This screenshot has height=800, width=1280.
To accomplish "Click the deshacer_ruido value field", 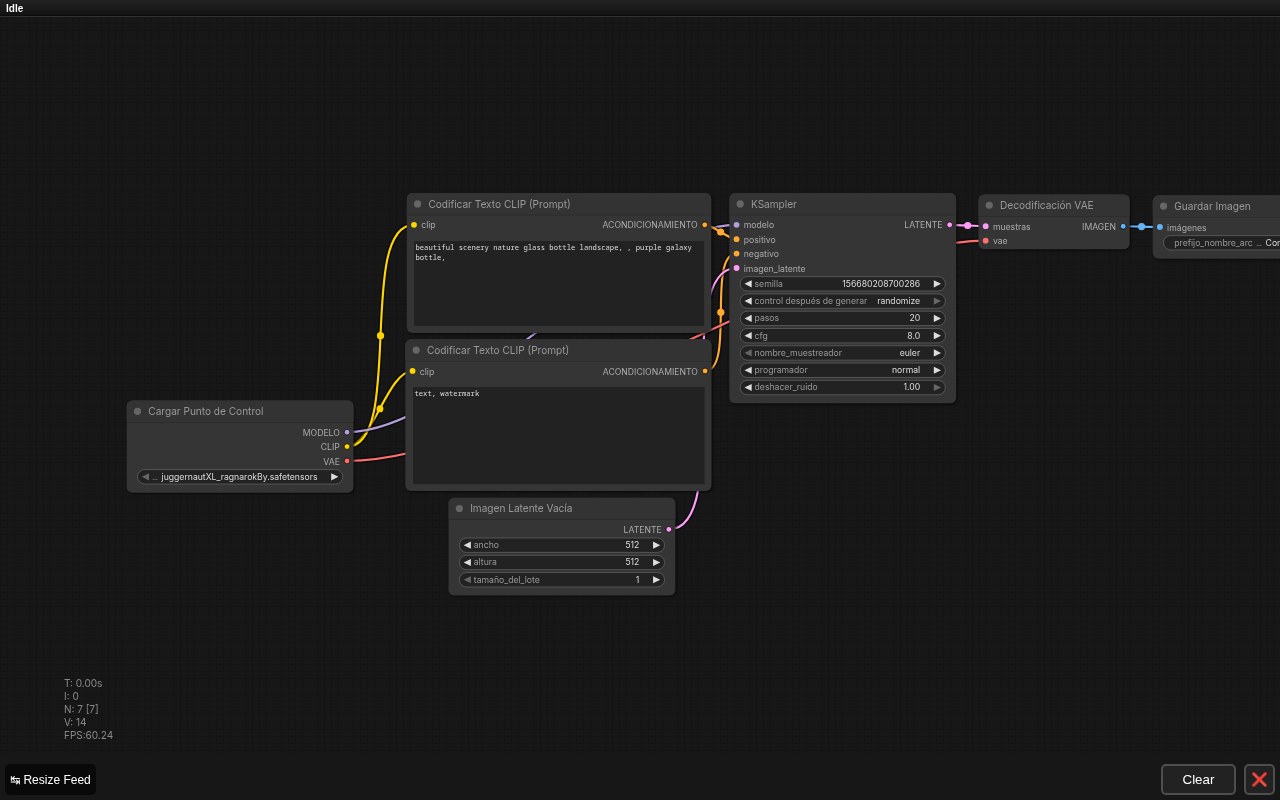I will point(843,387).
